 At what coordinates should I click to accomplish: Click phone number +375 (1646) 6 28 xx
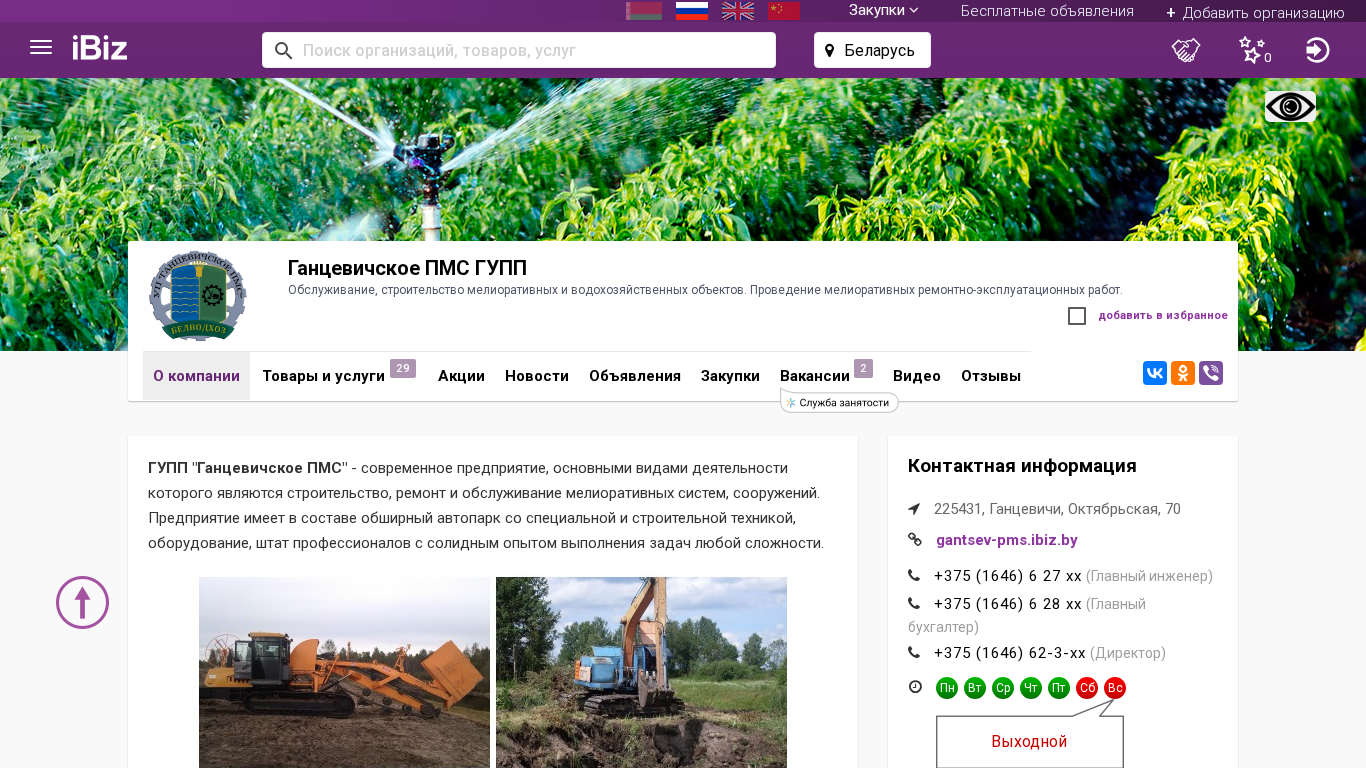pos(1008,604)
